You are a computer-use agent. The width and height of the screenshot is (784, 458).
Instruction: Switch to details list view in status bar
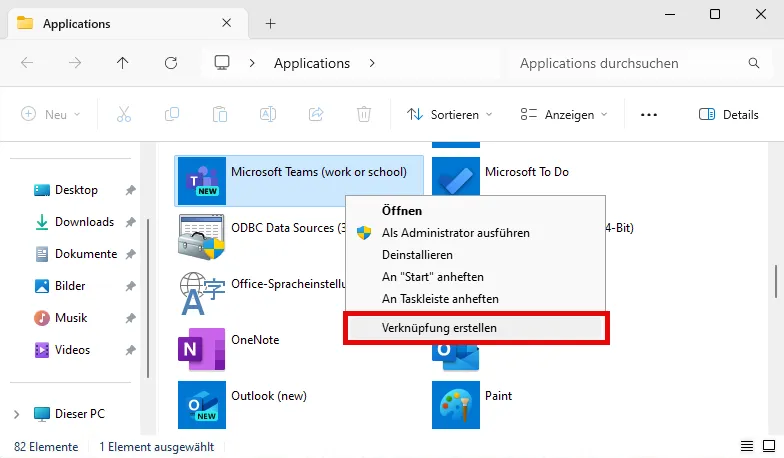coord(746,446)
